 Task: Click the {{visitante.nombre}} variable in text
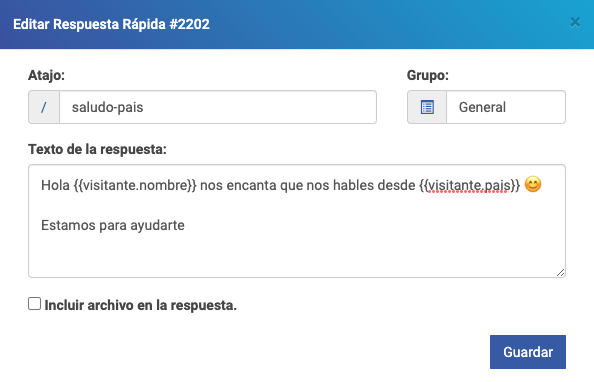click(x=135, y=185)
